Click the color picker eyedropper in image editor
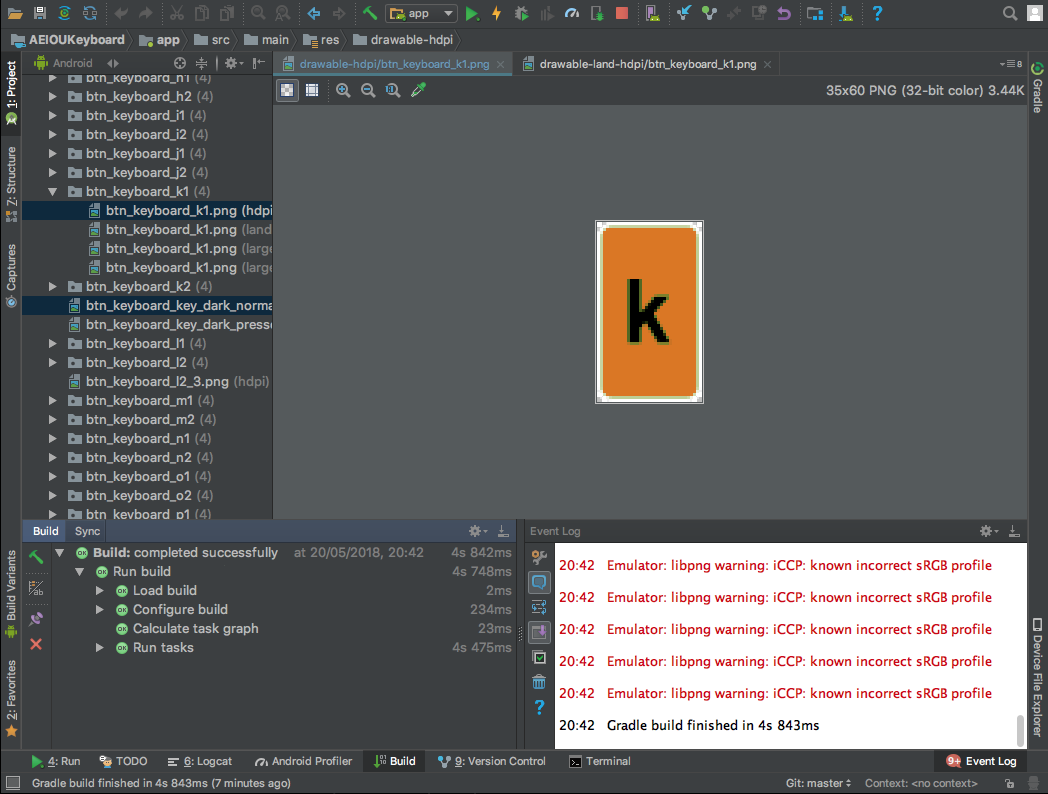This screenshot has width=1048, height=794. 419,90
